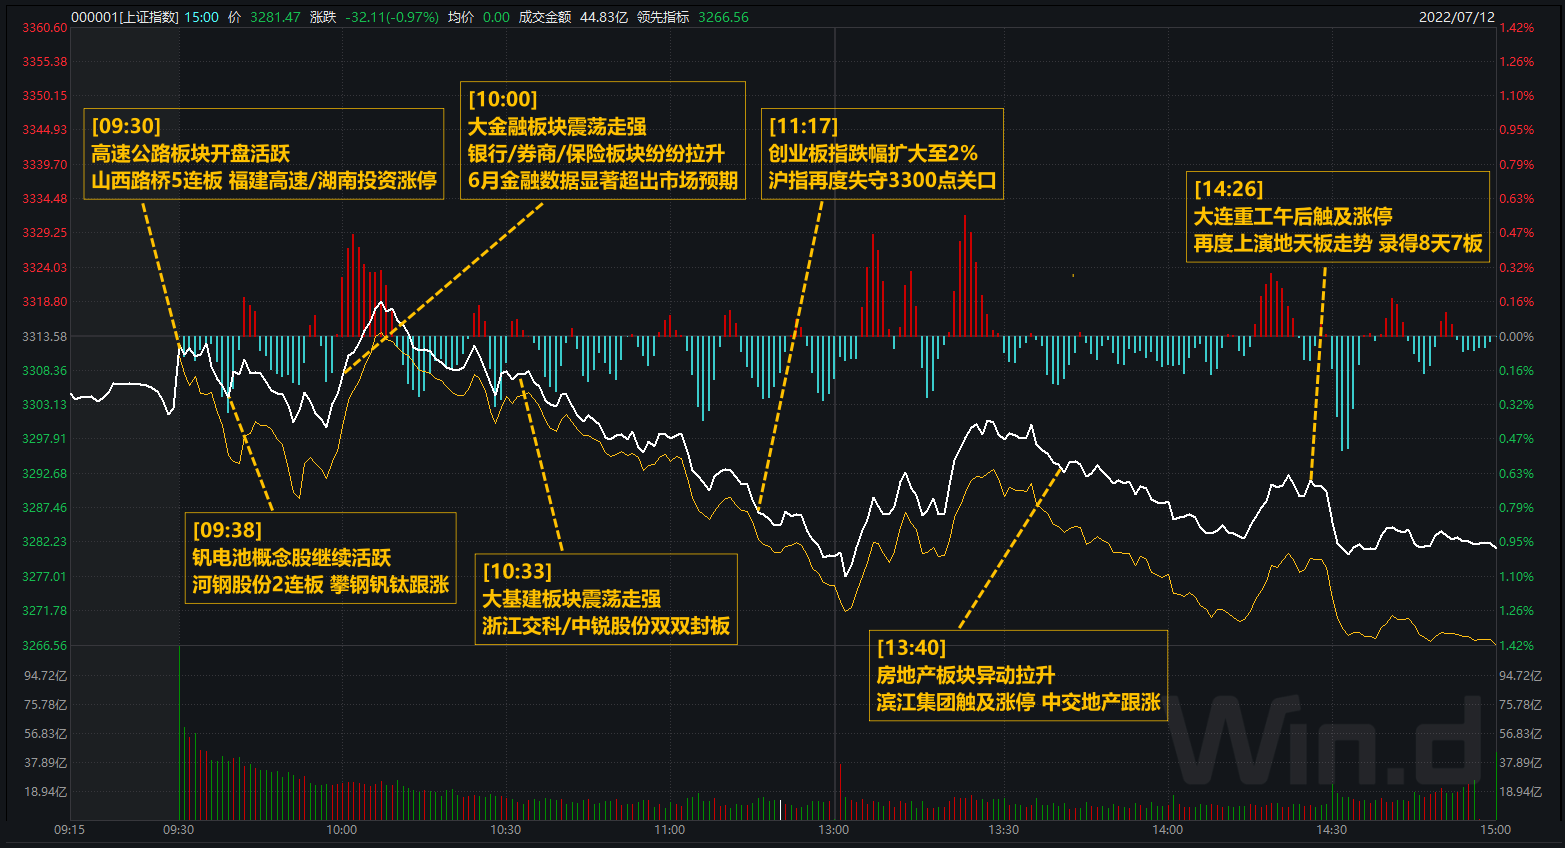Image resolution: width=1565 pixels, height=848 pixels.
Task: Click the 3266.56 bottom price axis label
Action: [45, 646]
